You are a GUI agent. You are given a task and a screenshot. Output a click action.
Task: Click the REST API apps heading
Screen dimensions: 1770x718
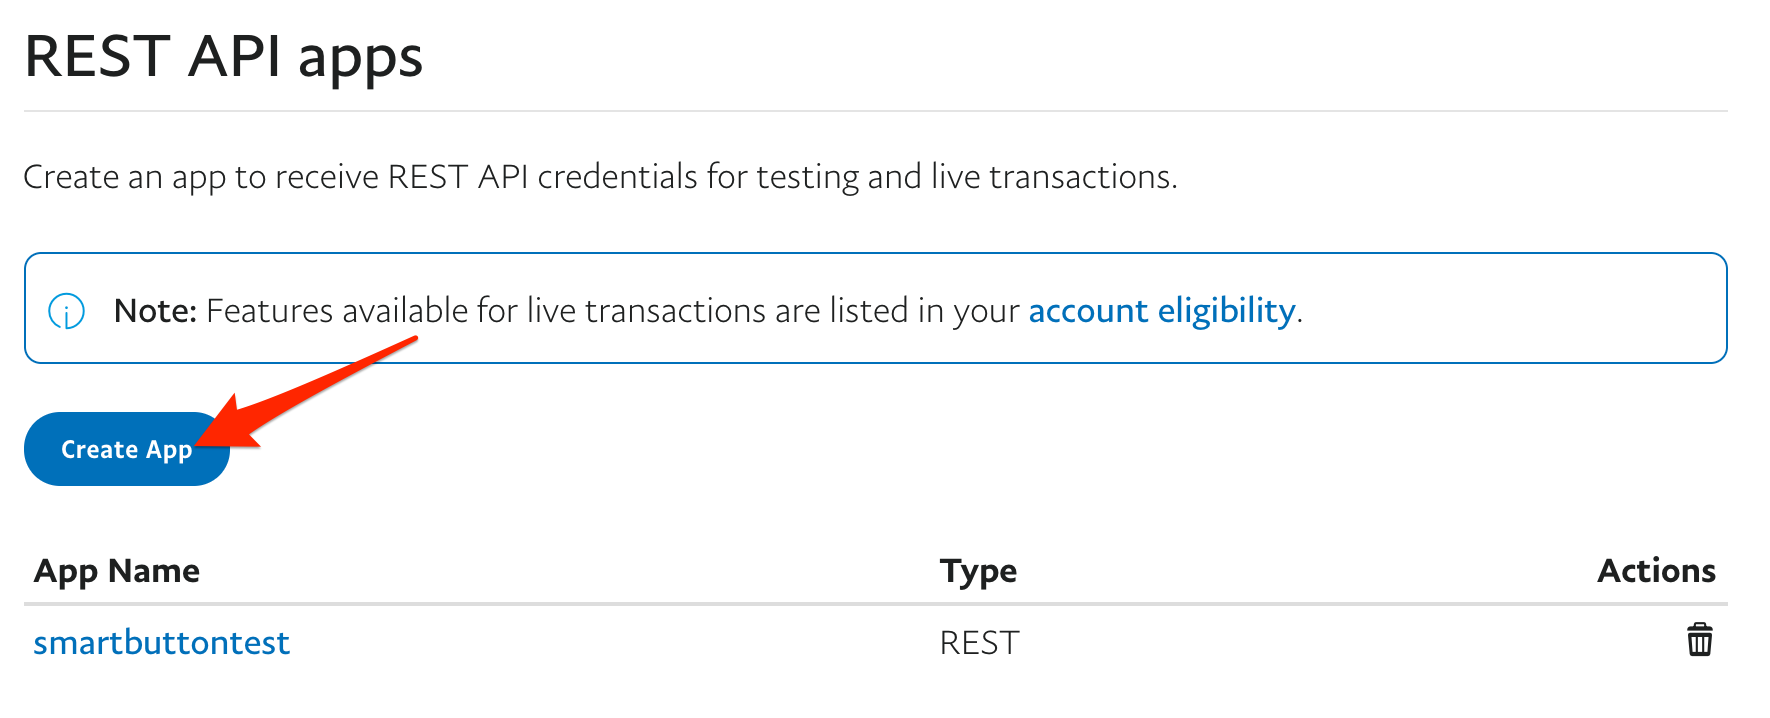click(224, 56)
